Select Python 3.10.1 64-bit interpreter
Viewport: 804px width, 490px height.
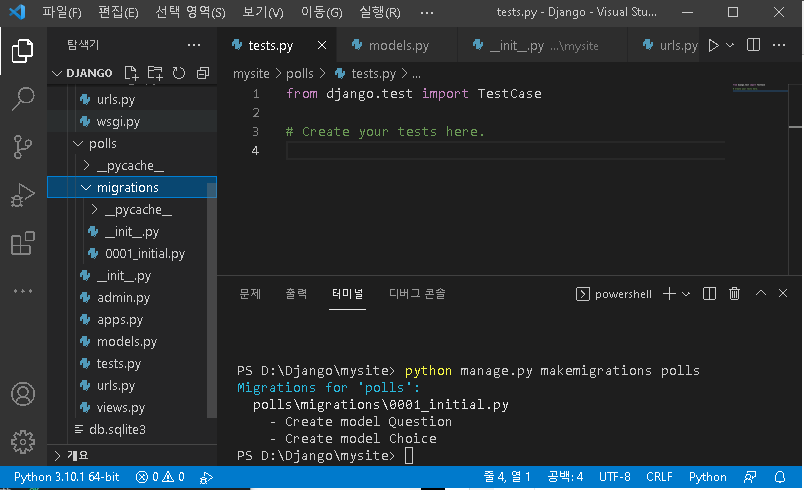pos(67,477)
